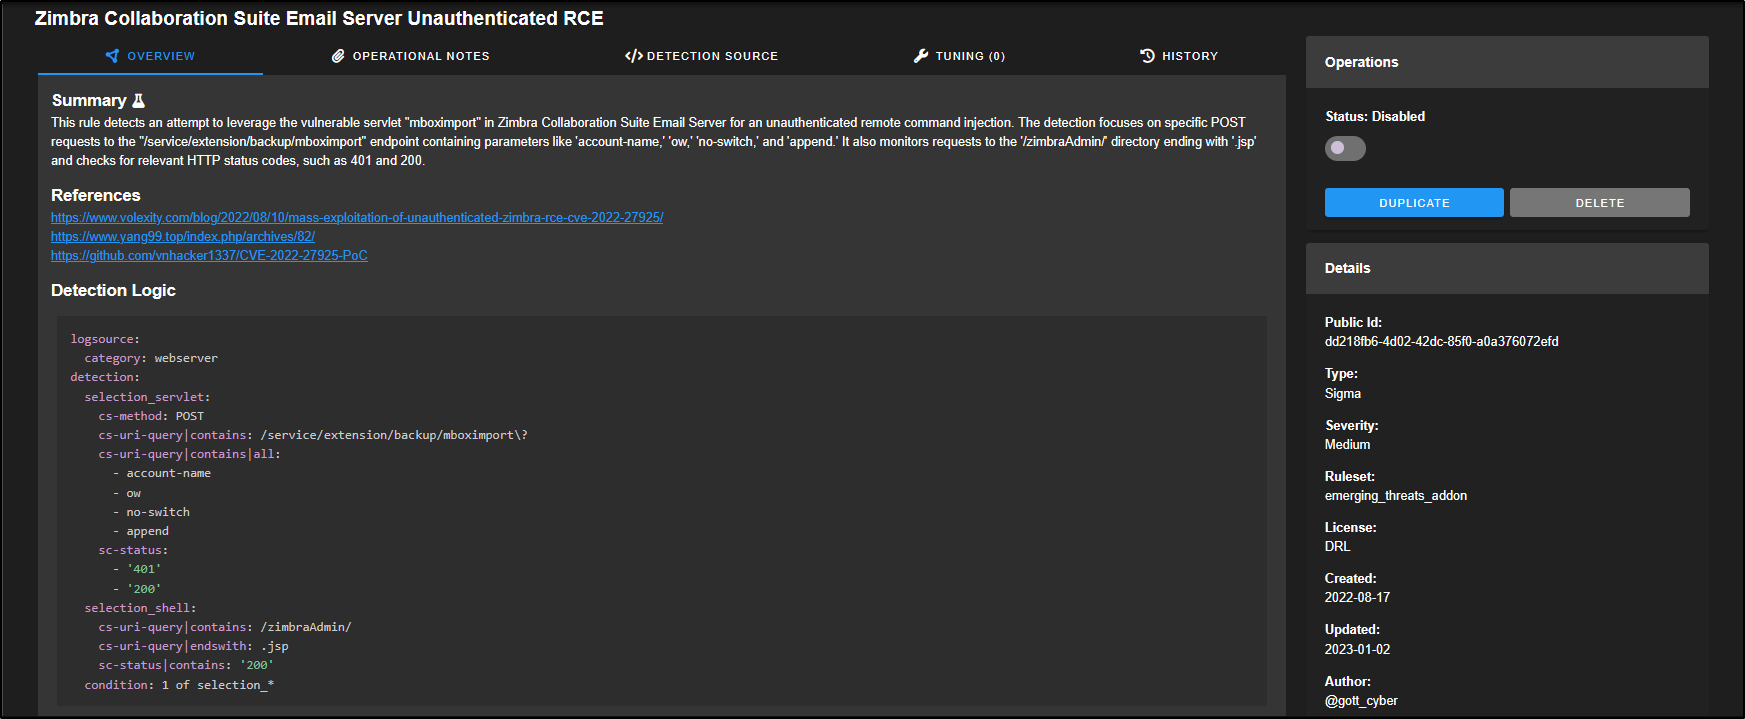
Task: View the History tab
Action: (x=1189, y=56)
